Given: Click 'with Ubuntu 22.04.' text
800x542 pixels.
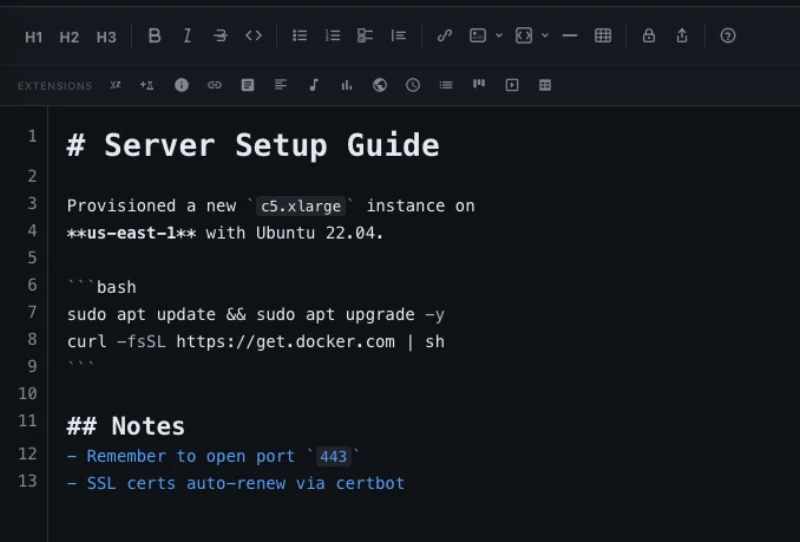Looking at the screenshot, I should 294,233.
